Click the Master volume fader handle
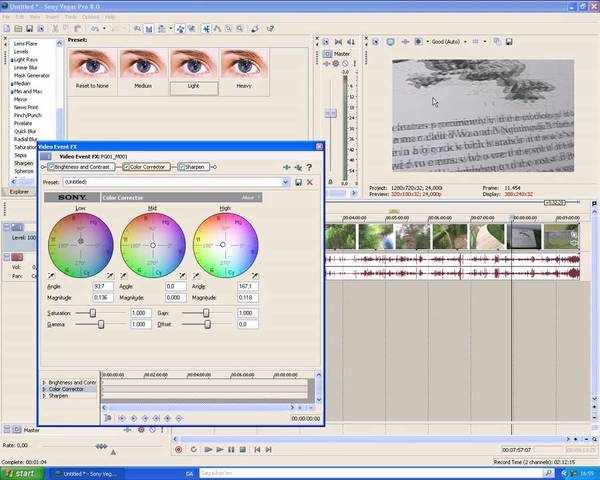Viewport: 600px width, 480px height. click(x=331, y=113)
